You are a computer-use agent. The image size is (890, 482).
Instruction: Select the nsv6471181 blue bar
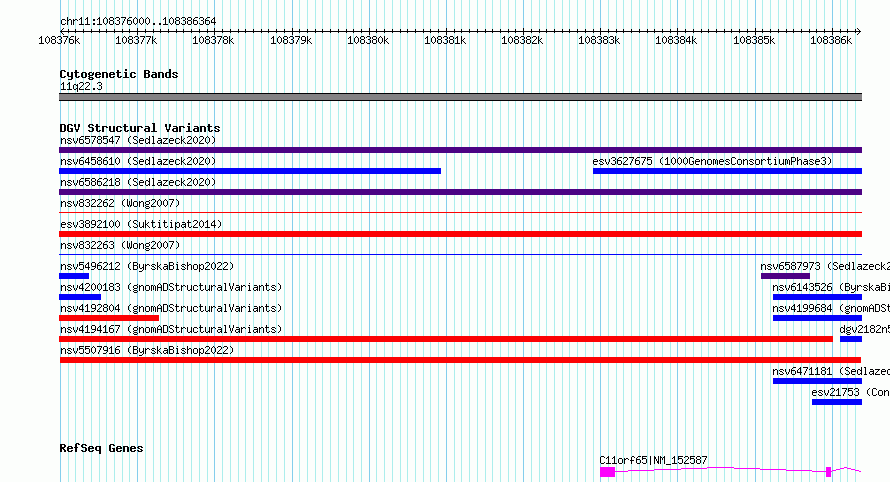click(817, 381)
